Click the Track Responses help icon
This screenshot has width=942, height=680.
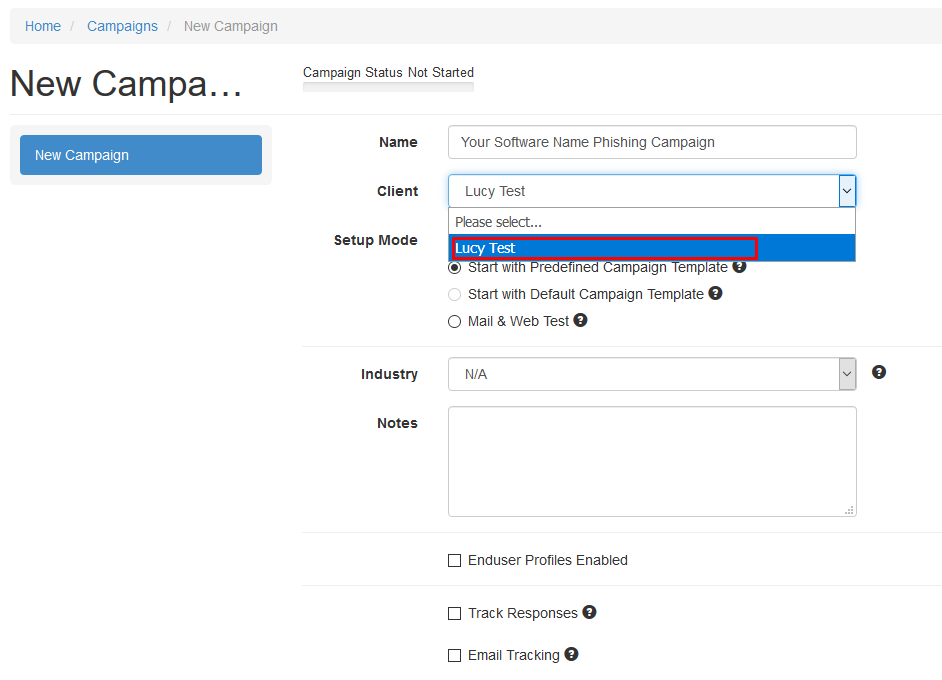pyautogui.click(x=589, y=612)
